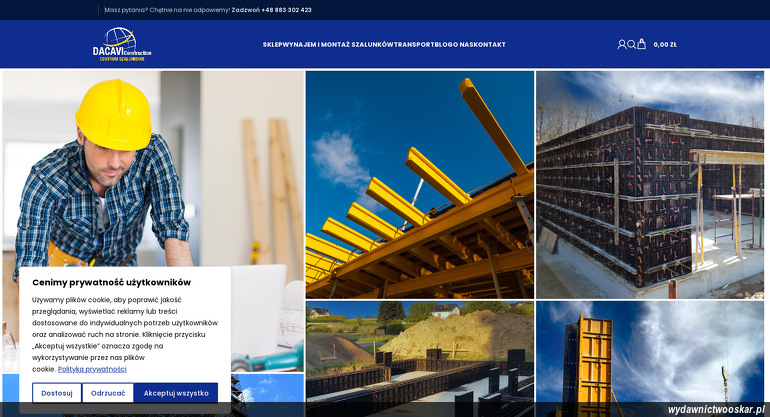
Task: Click the DACAVI Construction logo
Action: coord(122,44)
